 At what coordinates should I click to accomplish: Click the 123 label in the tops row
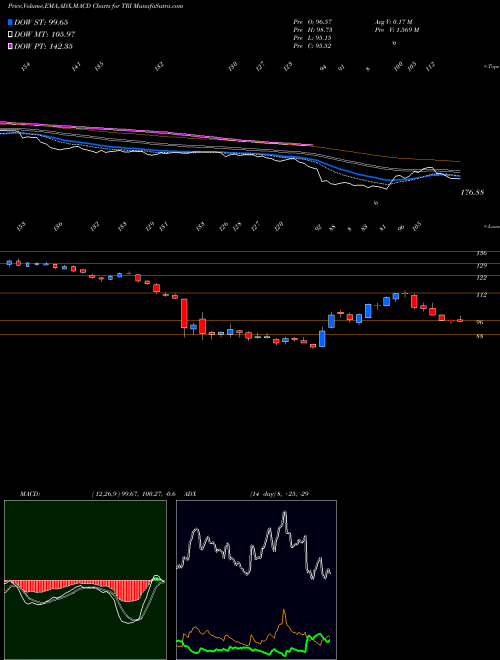[x=287, y=67]
